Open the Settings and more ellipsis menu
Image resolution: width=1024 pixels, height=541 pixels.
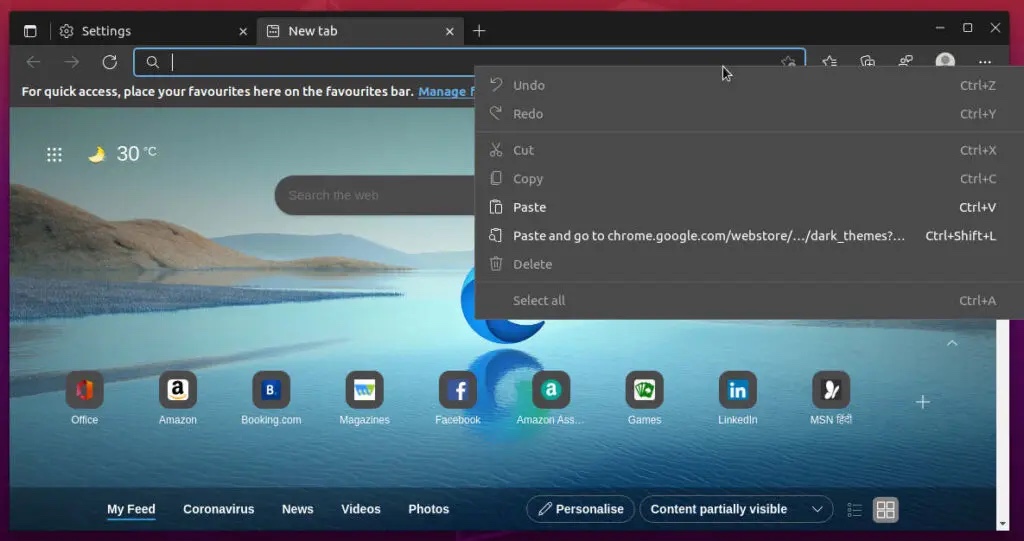coord(985,62)
